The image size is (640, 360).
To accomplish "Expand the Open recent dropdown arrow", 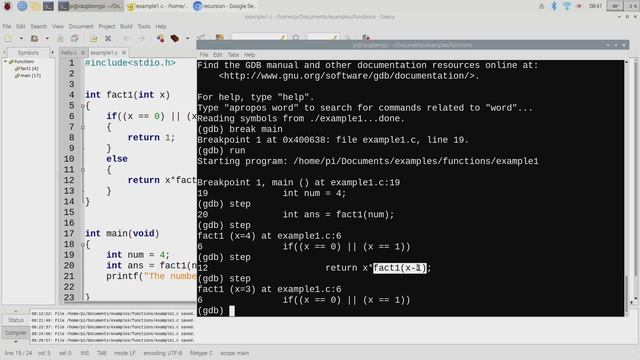I will tap(47, 38).
